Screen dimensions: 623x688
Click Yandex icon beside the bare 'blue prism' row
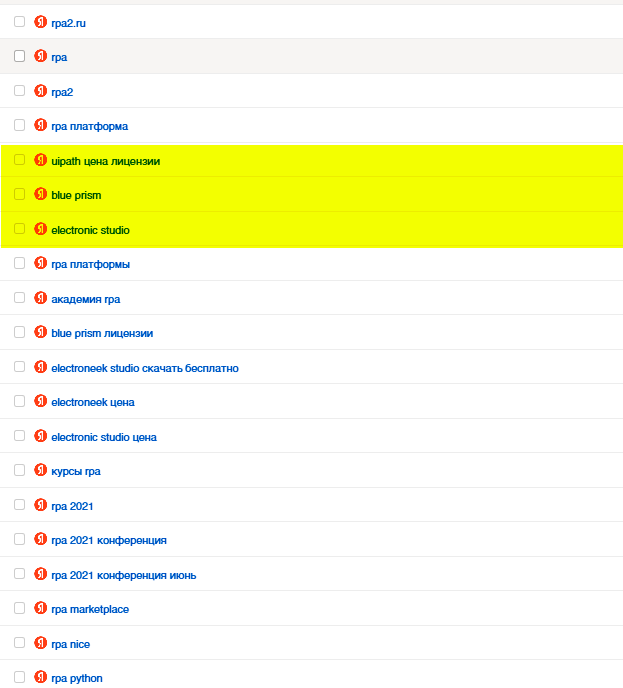pos(40,194)
